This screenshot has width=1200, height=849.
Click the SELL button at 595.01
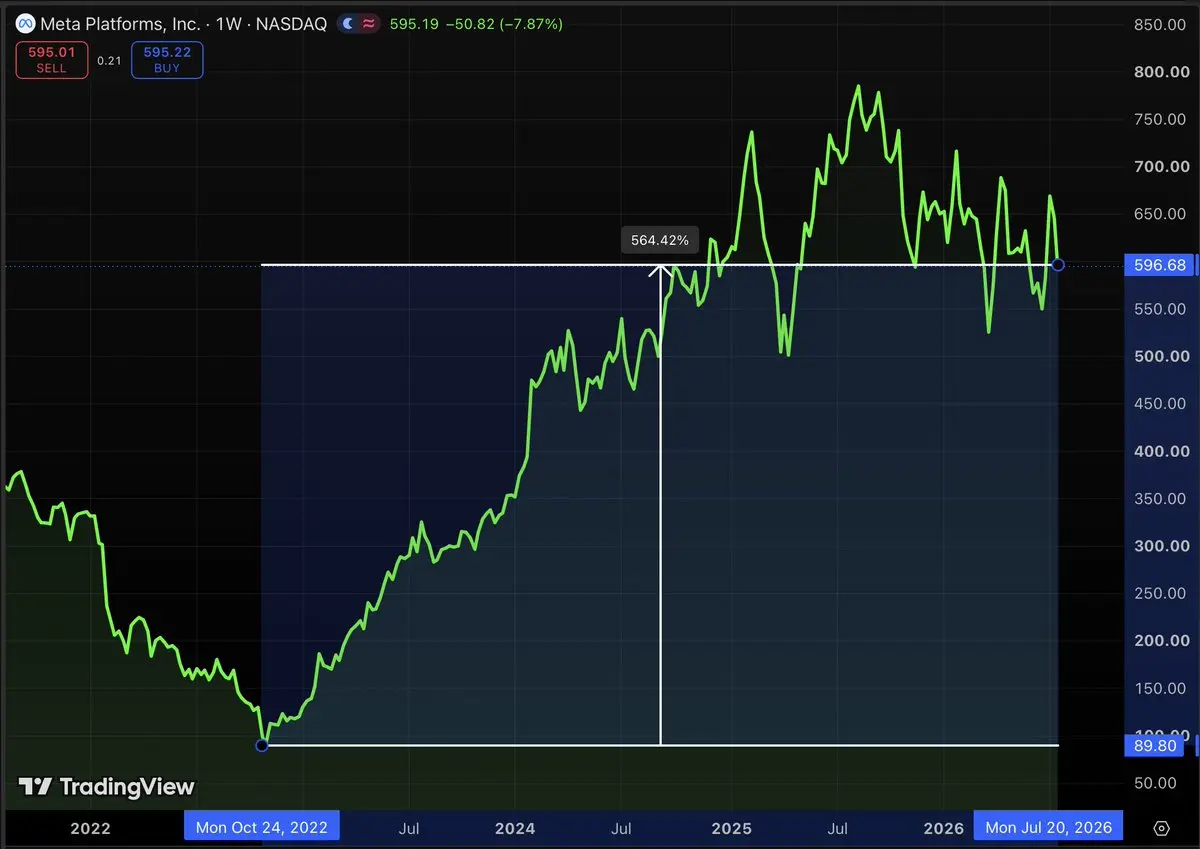52,60
